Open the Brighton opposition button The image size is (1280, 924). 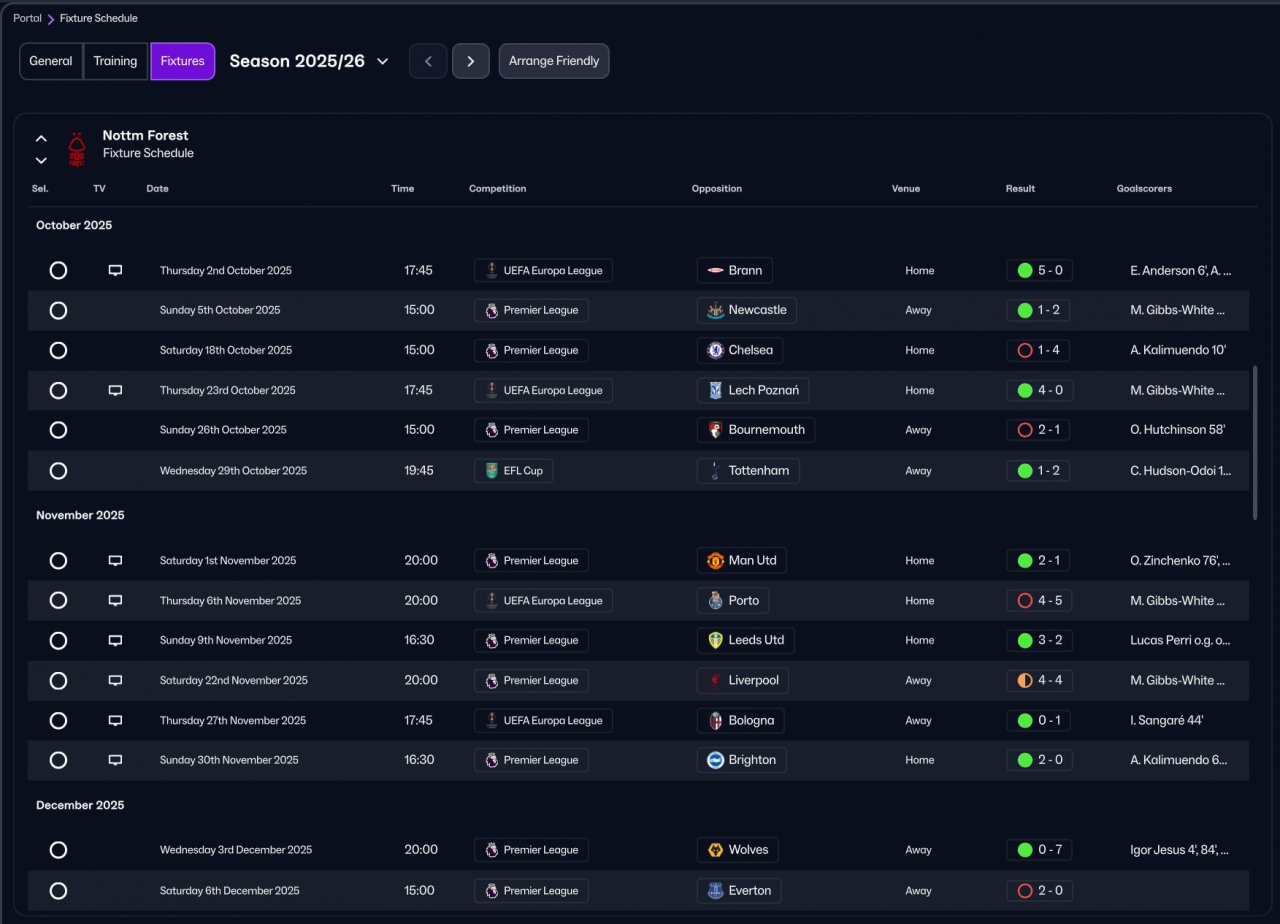click(x=742, y=760)
